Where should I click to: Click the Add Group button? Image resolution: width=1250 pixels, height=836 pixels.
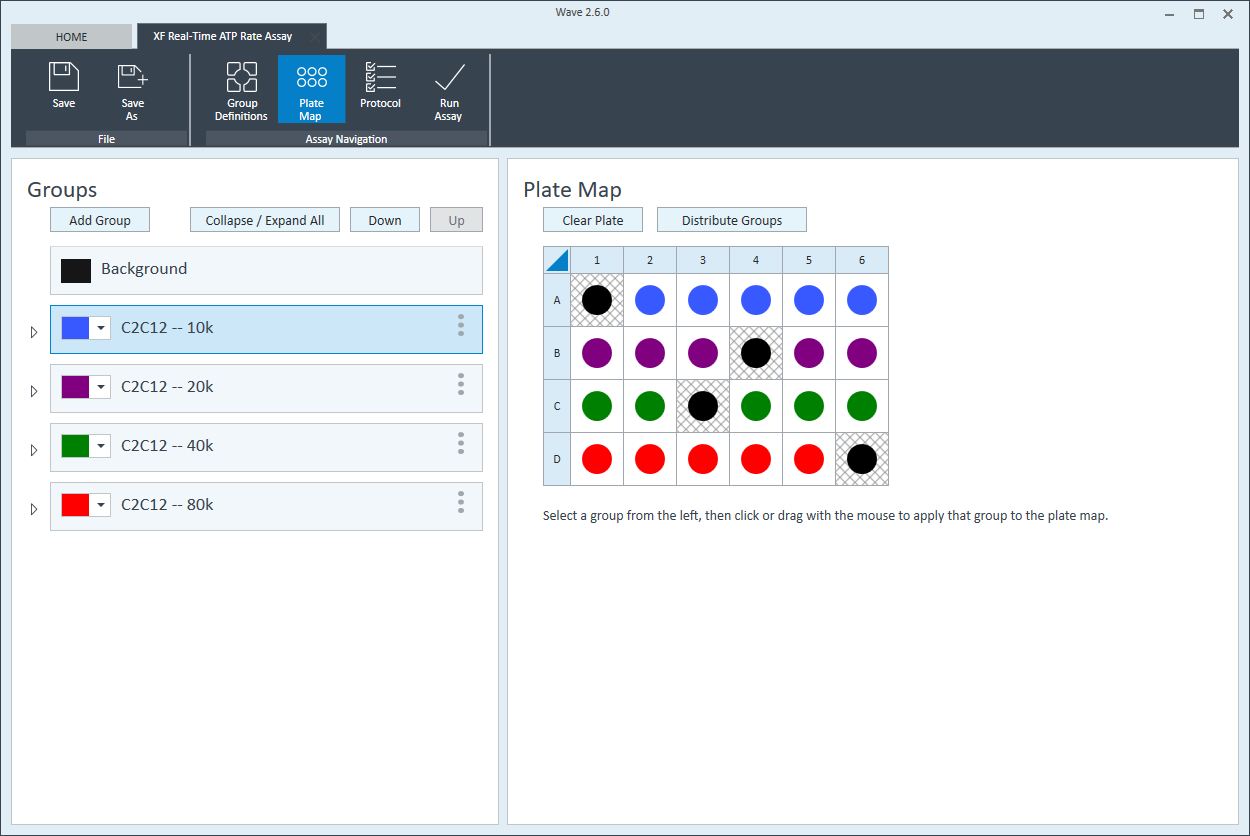tap(100, 220)
